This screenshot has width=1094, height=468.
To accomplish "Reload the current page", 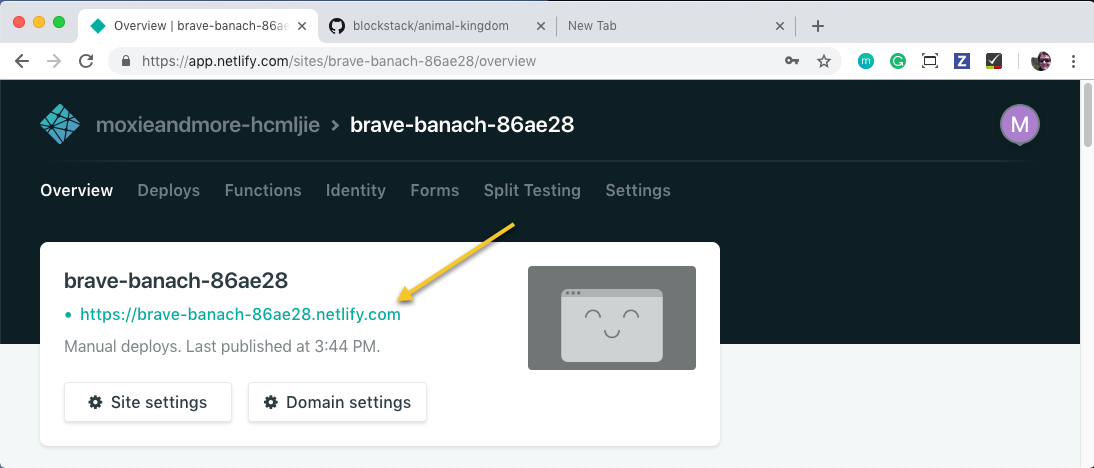I will [x=87, y=61].
